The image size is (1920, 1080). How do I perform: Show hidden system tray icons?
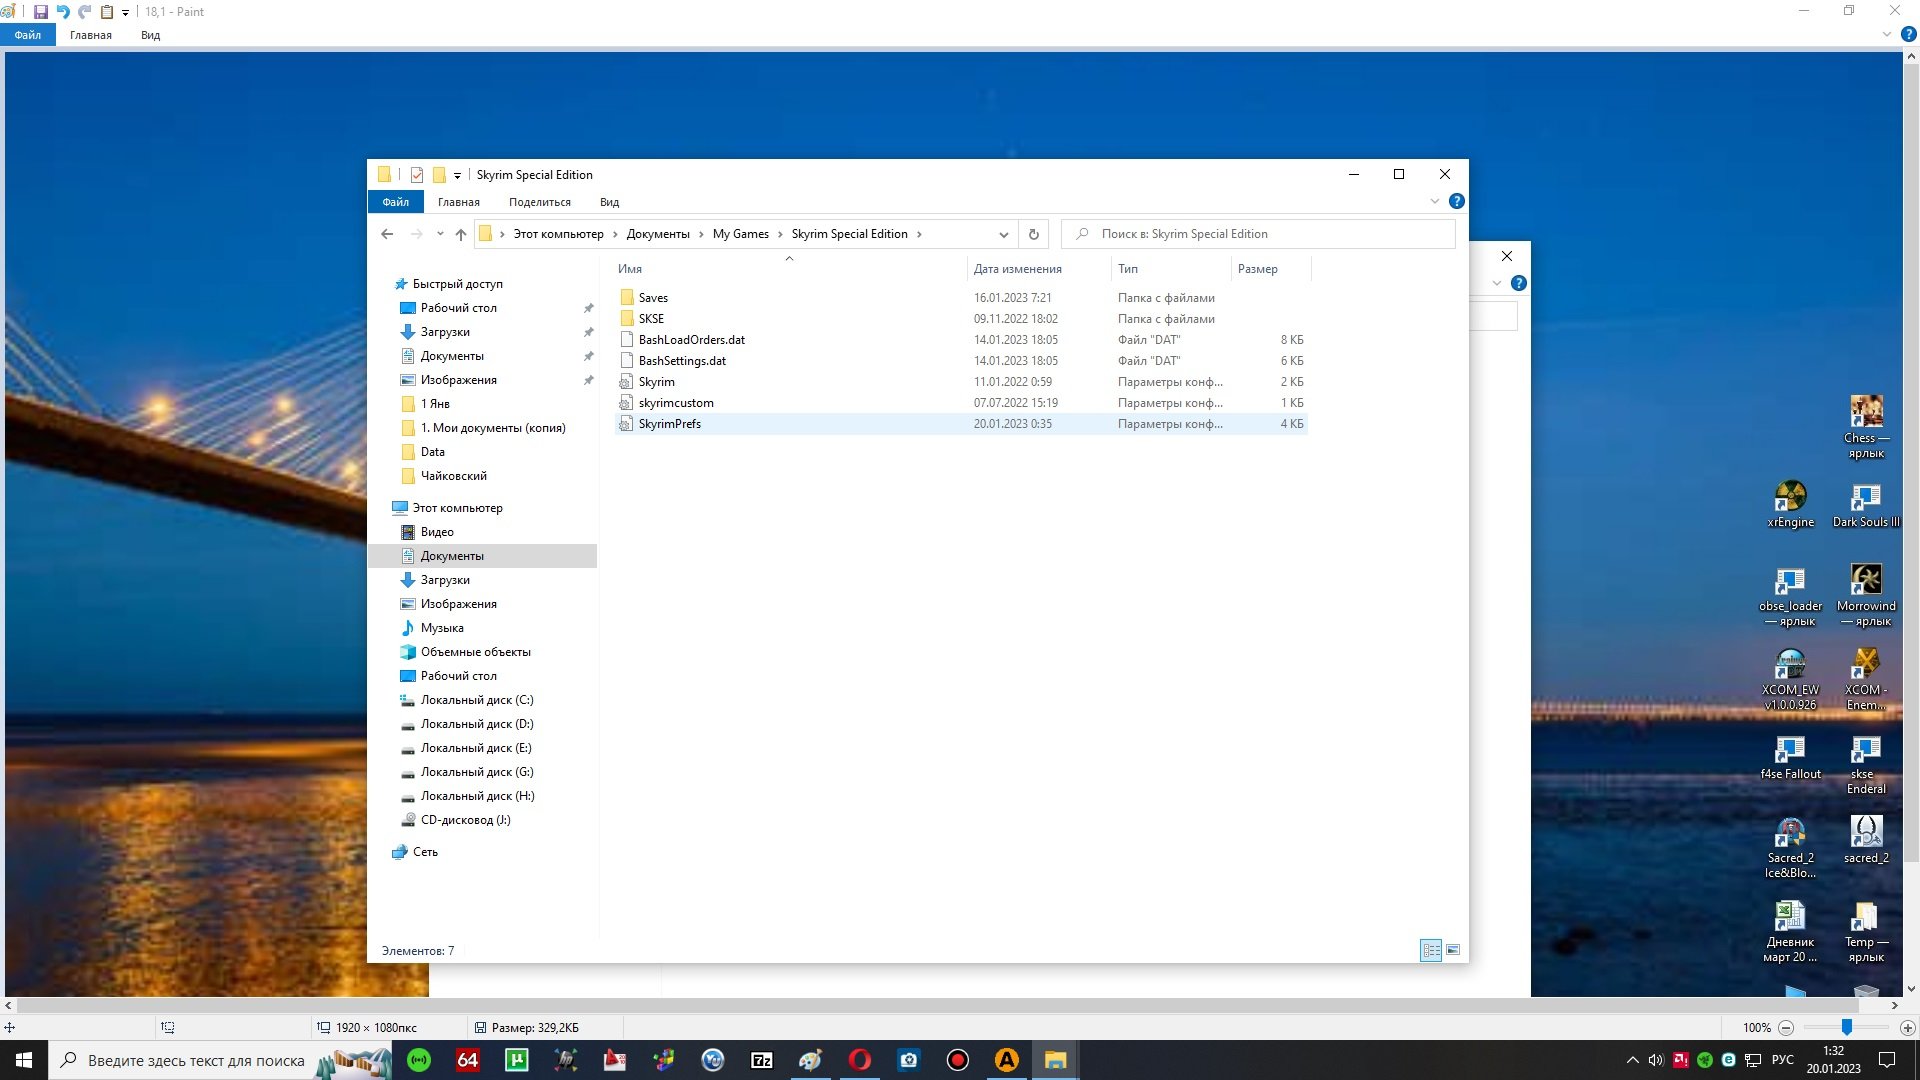[1632, 1060]
